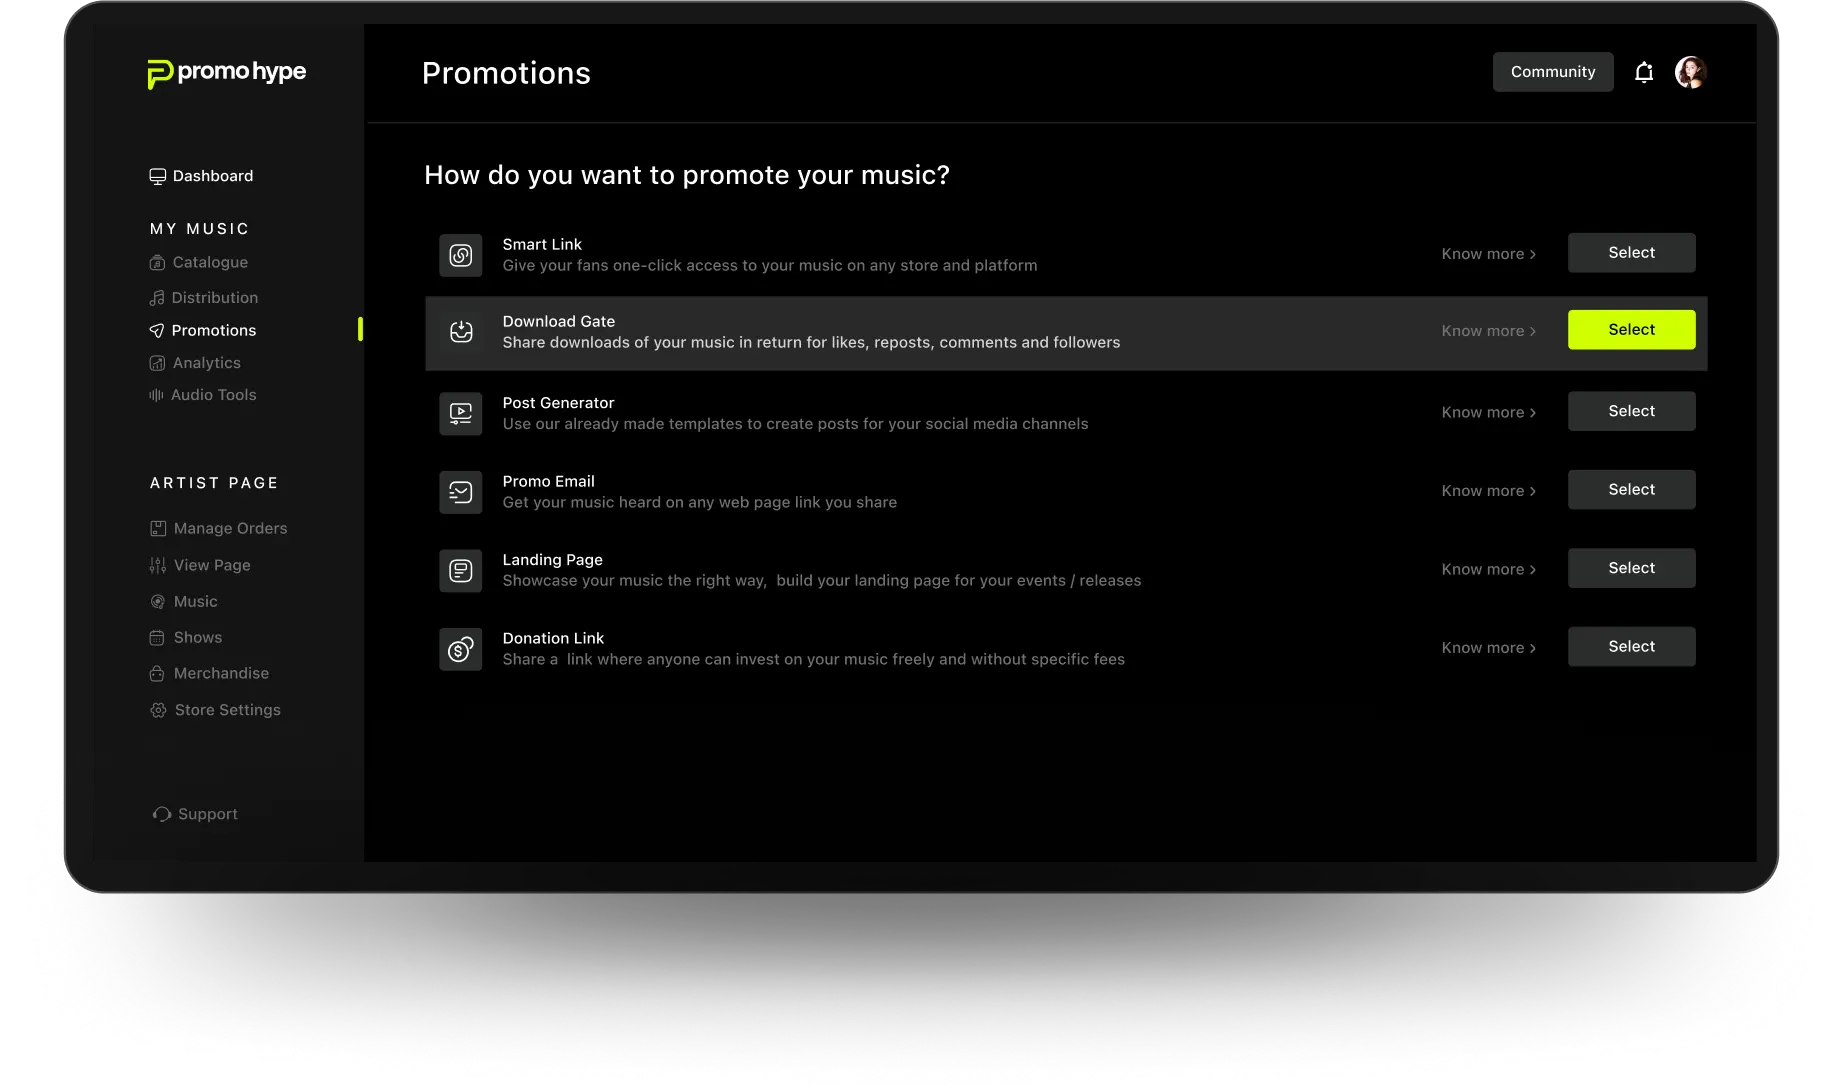Viewport: 1843px width, 1092px height.
Task: Click the Promo Email icon
Action: click(461, 492)
